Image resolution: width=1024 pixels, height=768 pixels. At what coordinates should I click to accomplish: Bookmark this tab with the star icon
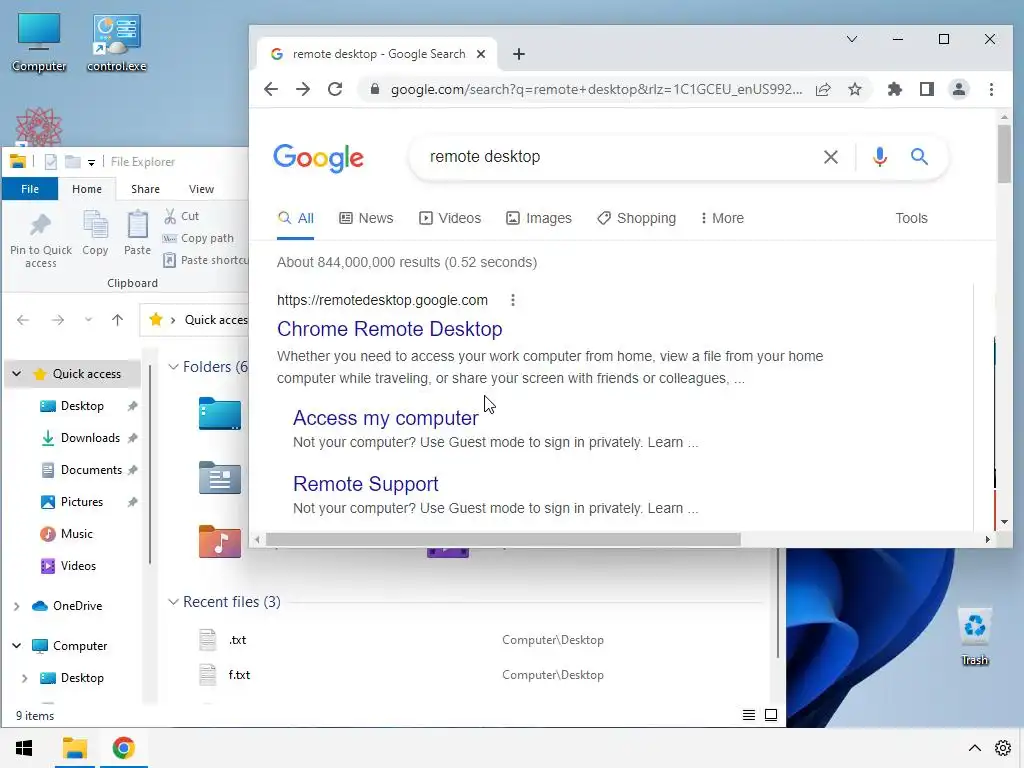[x=855, y=89]
